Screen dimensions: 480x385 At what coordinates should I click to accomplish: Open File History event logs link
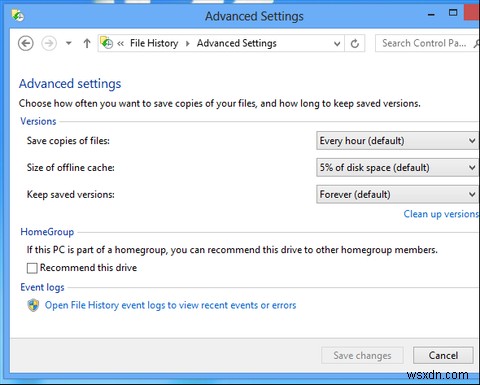click(x=170, y=305)
